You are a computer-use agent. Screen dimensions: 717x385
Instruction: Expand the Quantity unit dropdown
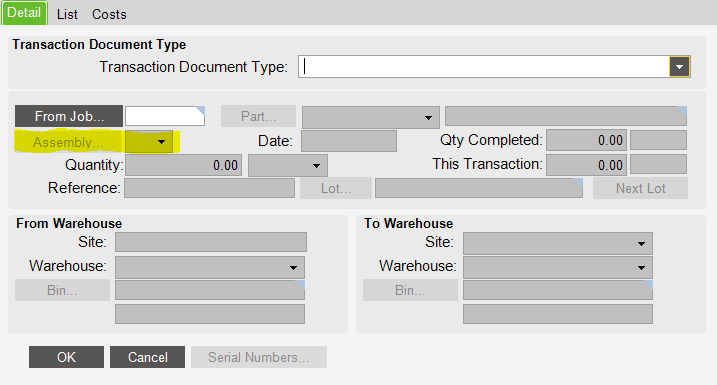(288, 165)
